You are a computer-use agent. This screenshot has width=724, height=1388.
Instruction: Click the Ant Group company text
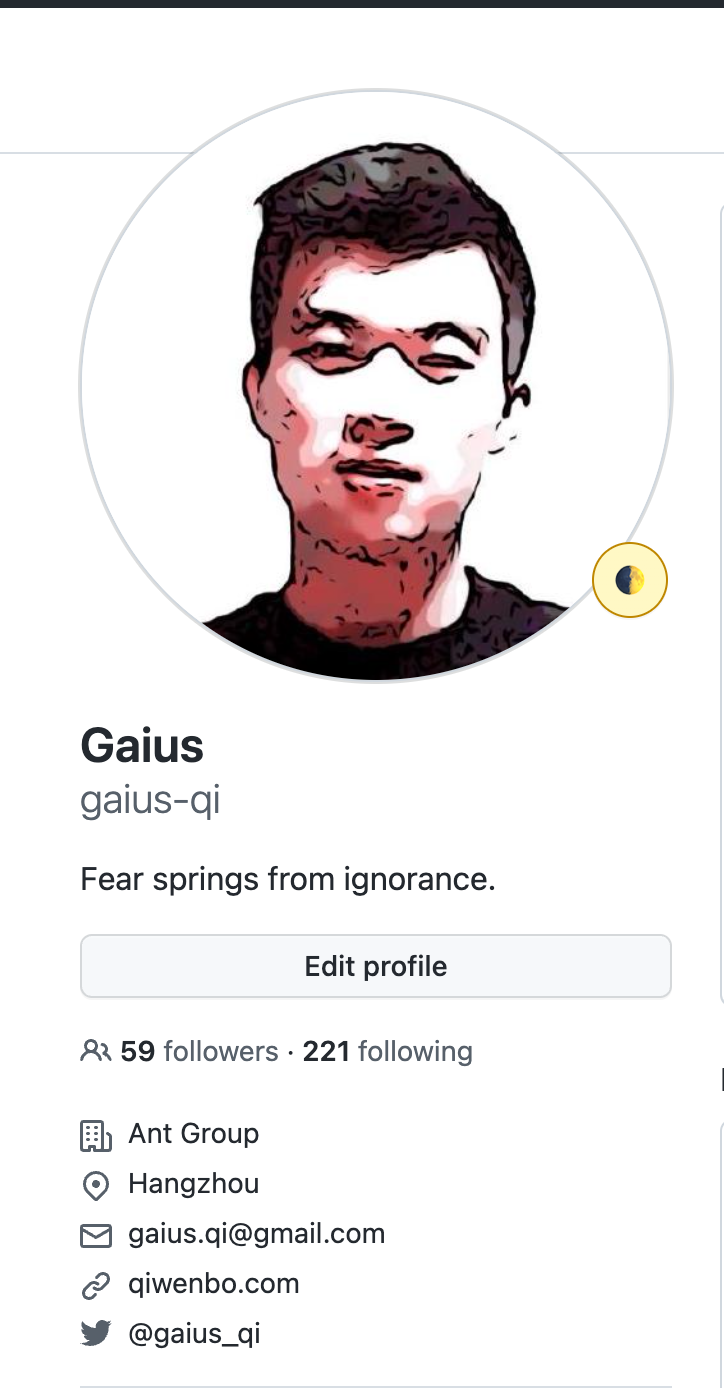pos(194,1134)
